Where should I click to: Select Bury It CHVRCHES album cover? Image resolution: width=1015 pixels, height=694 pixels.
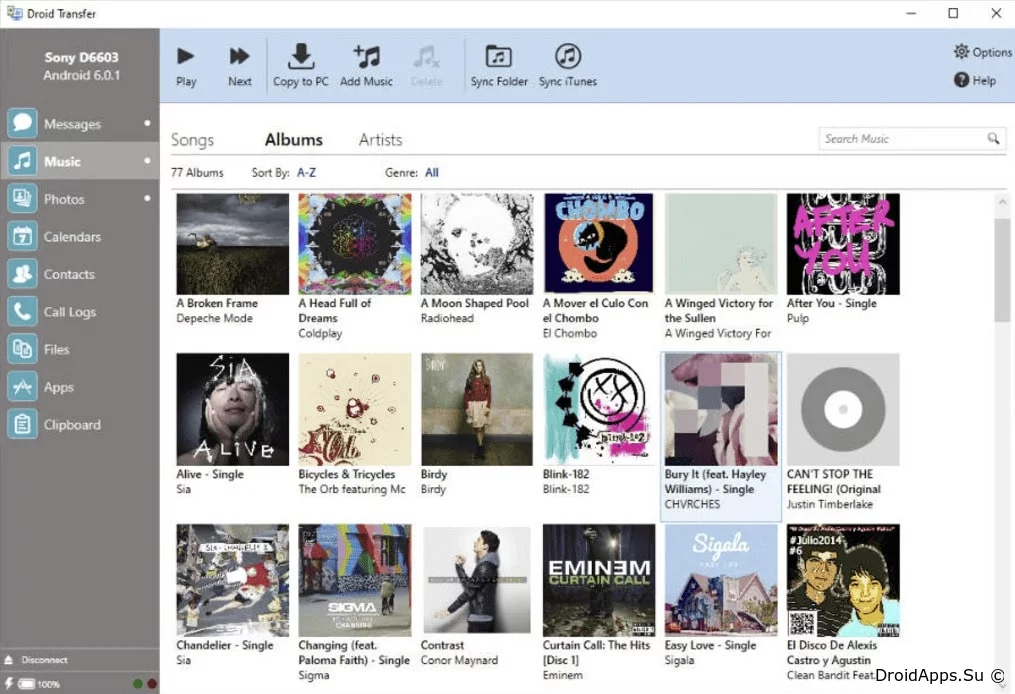721,409
